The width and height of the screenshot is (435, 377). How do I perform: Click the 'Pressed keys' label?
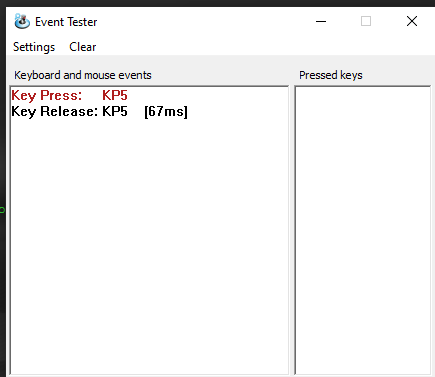coord(331,75)
